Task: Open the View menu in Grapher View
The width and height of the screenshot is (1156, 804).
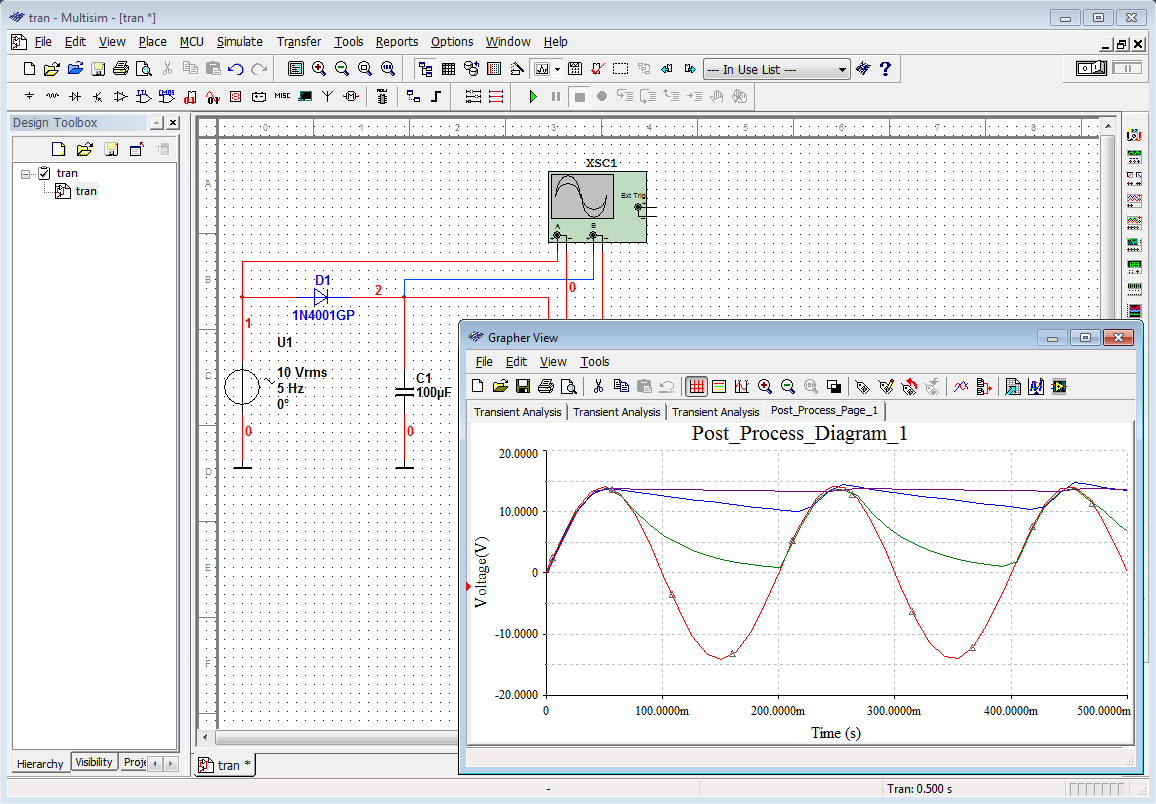Action: [553, 362]
